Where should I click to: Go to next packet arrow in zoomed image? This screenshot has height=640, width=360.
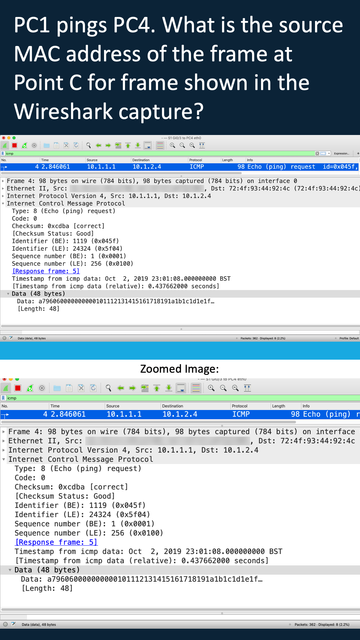(x=132, y=388)
